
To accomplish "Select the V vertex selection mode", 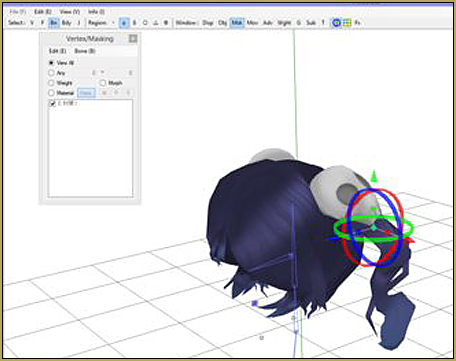I will coord(32,23).
